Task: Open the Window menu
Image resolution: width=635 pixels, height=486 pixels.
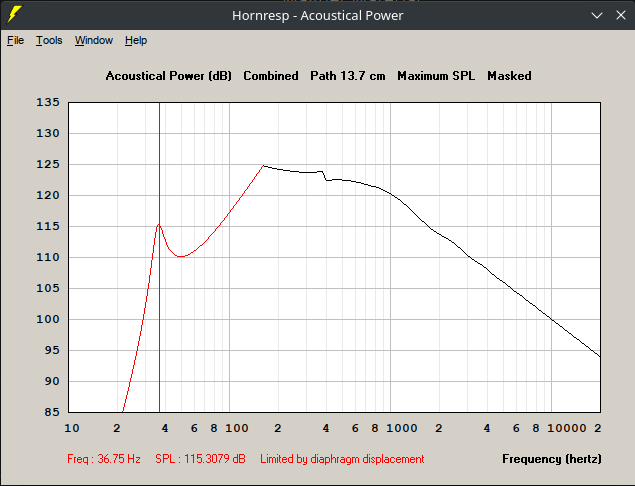Action: (x=94, y=40)
